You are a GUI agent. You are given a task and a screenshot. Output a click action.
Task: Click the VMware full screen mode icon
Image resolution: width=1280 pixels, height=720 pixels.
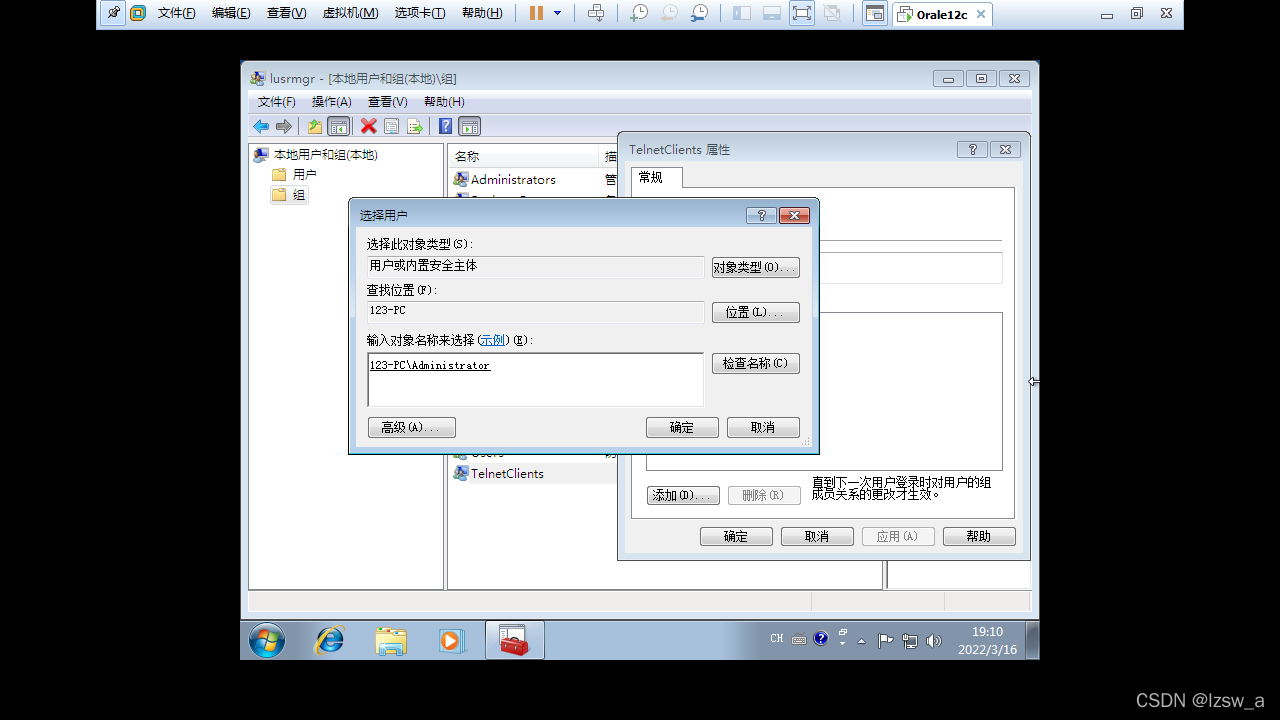[801, 13]
